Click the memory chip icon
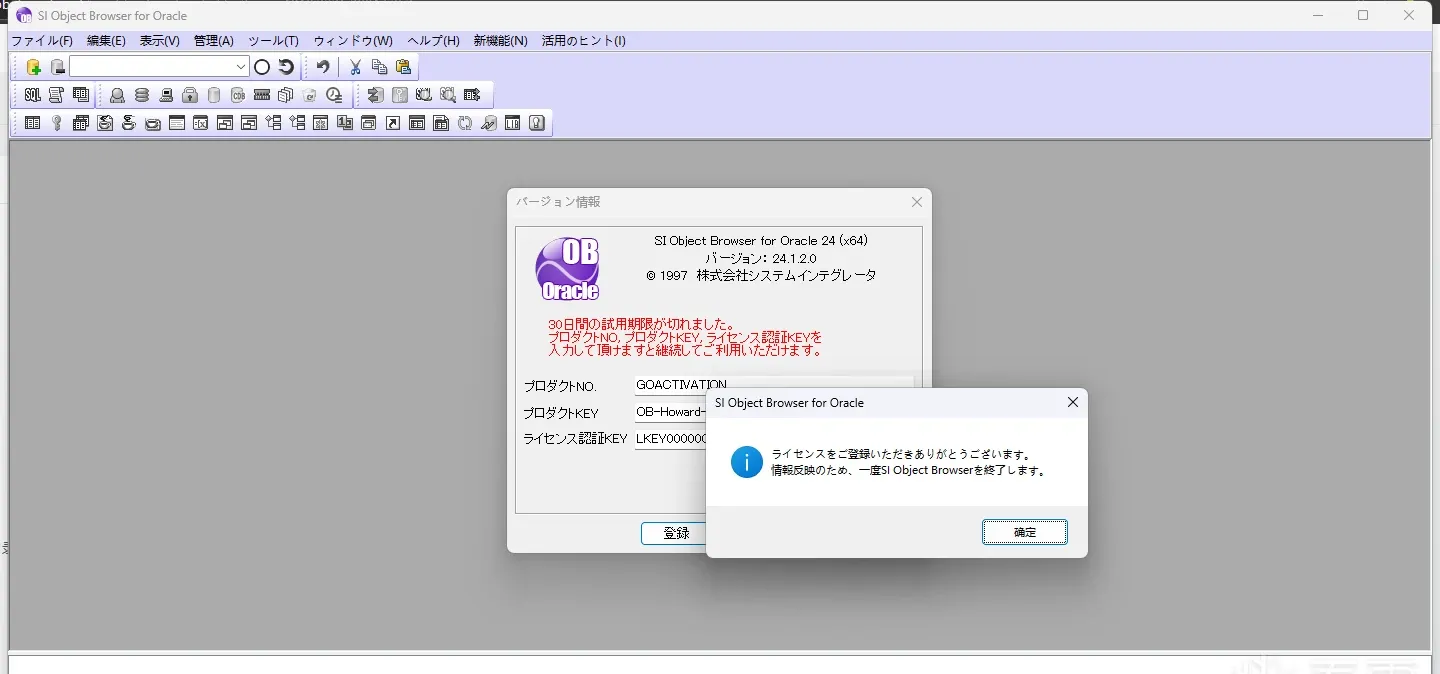Viewport: 1440px width, 674px height. [262, 95]
